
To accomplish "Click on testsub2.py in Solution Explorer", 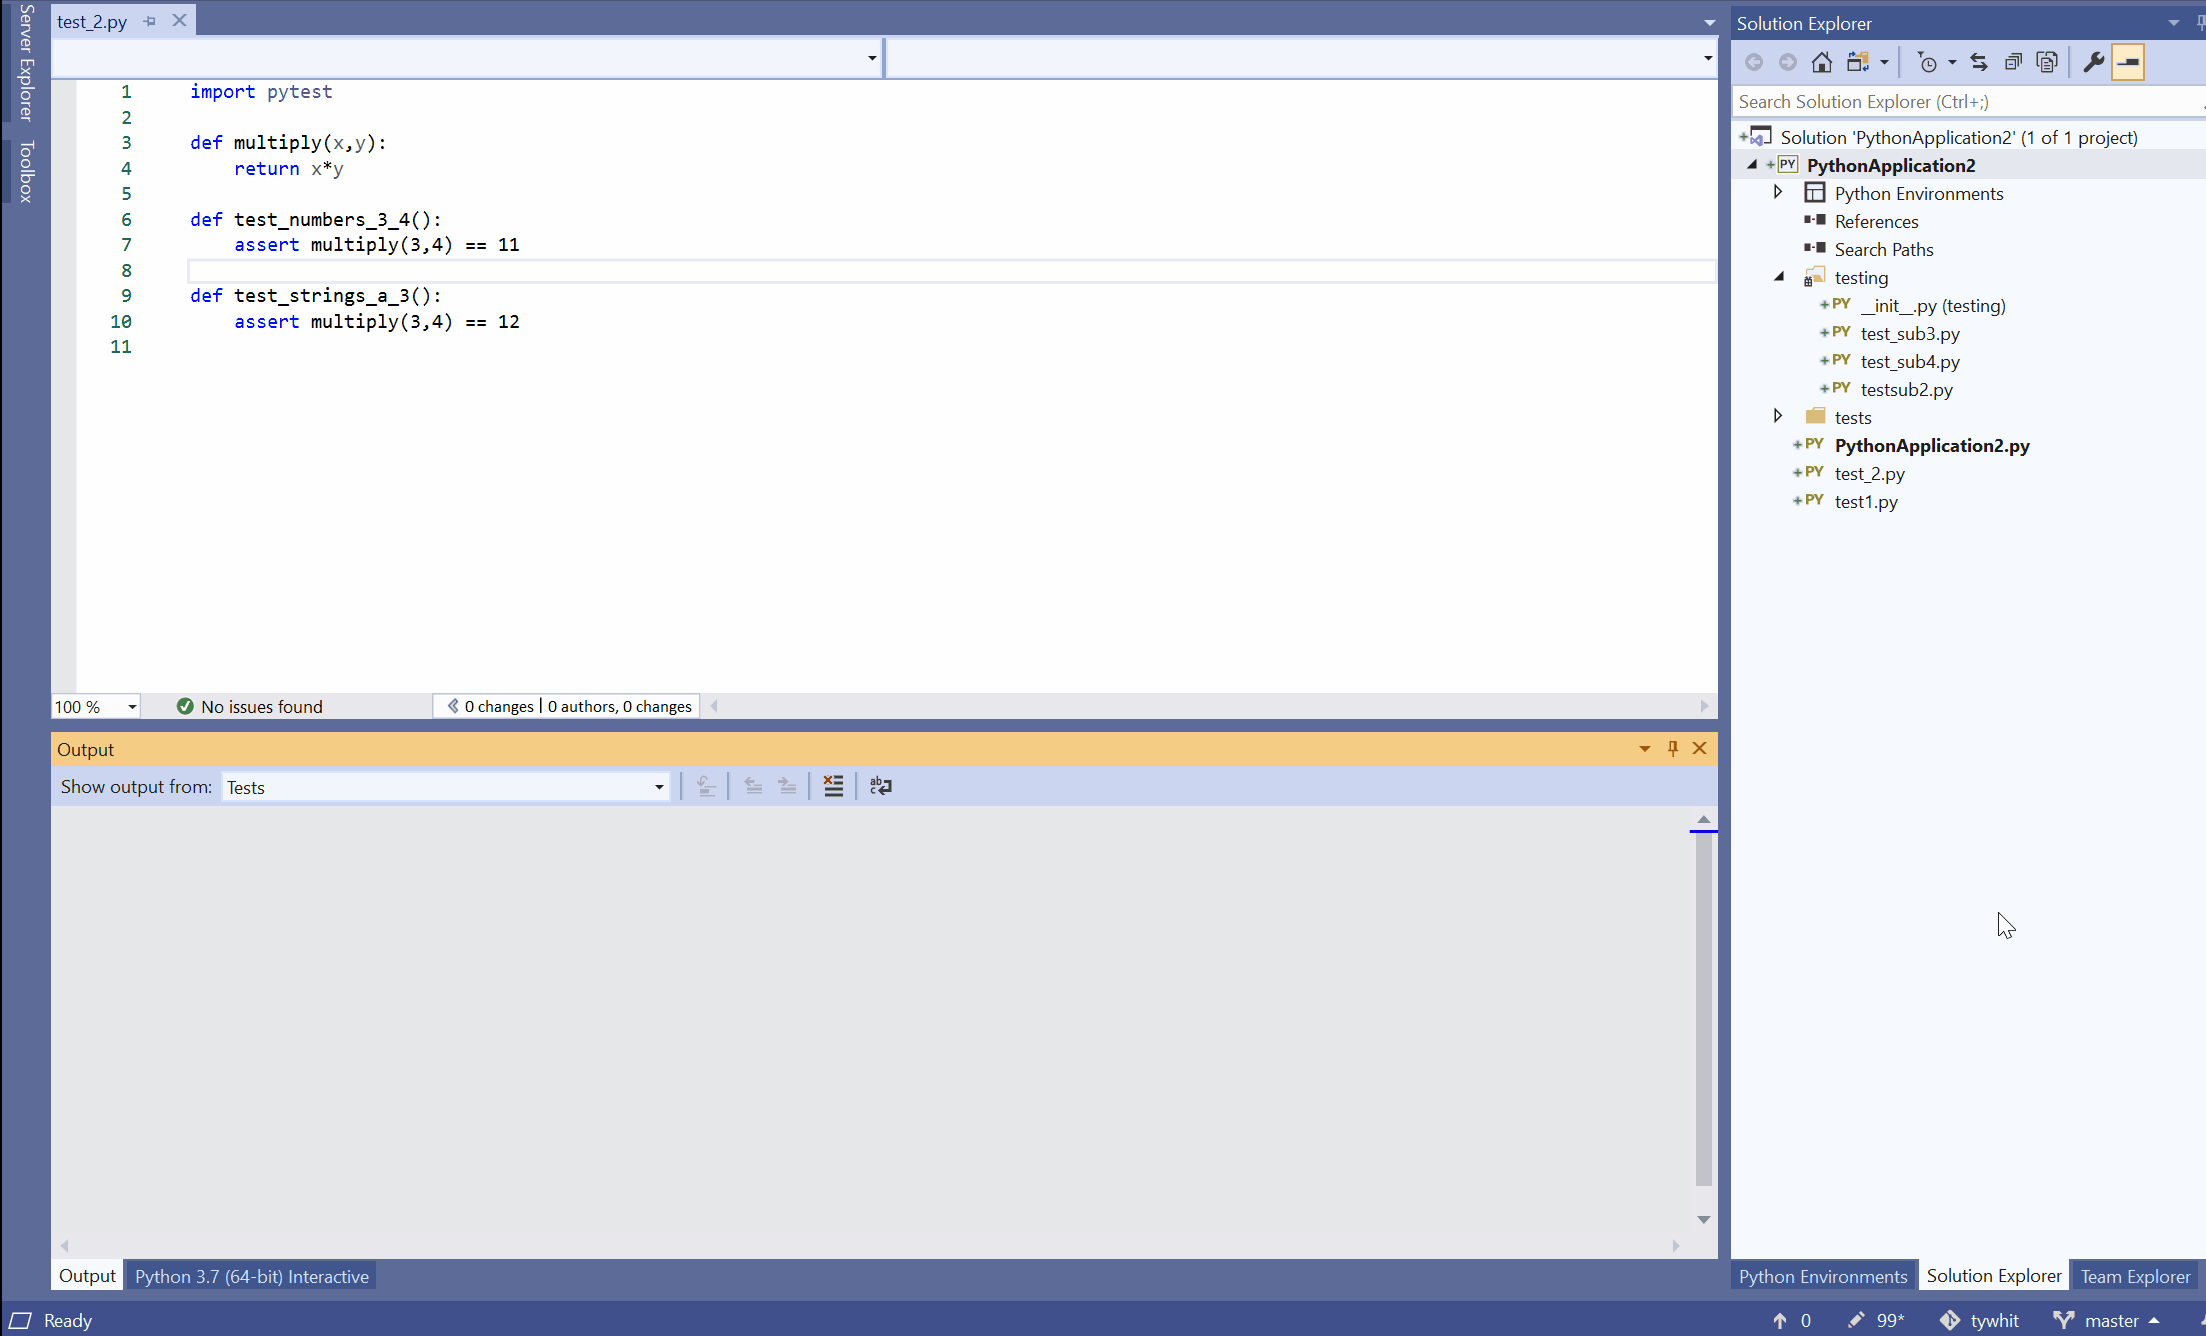I will click(x=1905, y=389).
